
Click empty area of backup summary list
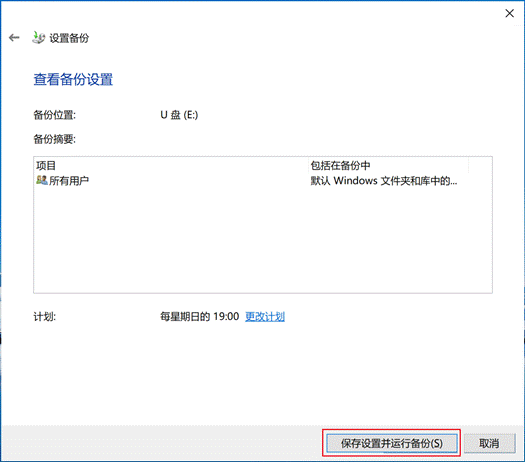pos(263,241)
